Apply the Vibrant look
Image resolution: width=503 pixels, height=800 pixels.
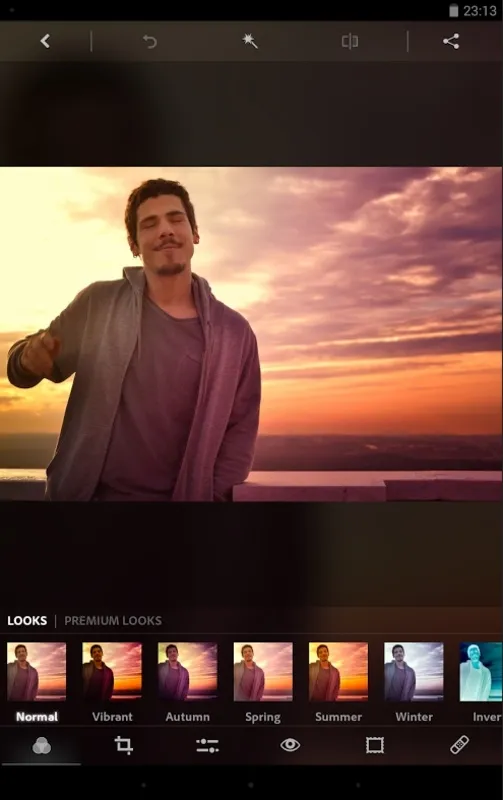(112, 671)
